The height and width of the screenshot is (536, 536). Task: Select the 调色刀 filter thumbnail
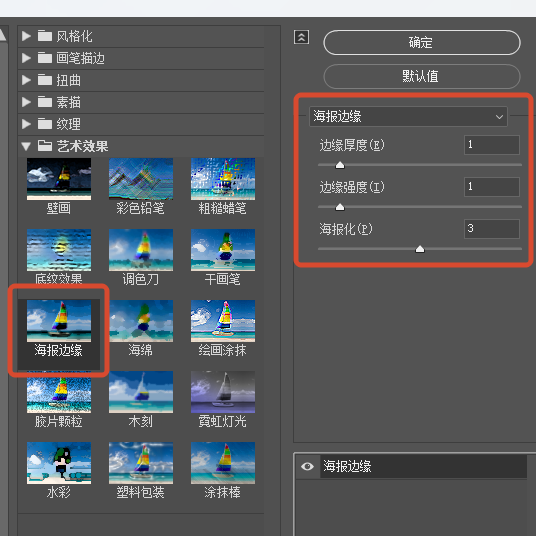coord(141,250)
